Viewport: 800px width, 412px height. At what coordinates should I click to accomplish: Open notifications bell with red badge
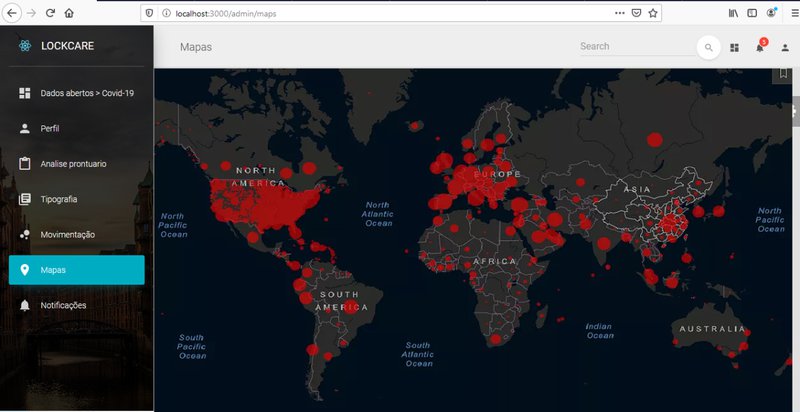[x=760, y=46]
